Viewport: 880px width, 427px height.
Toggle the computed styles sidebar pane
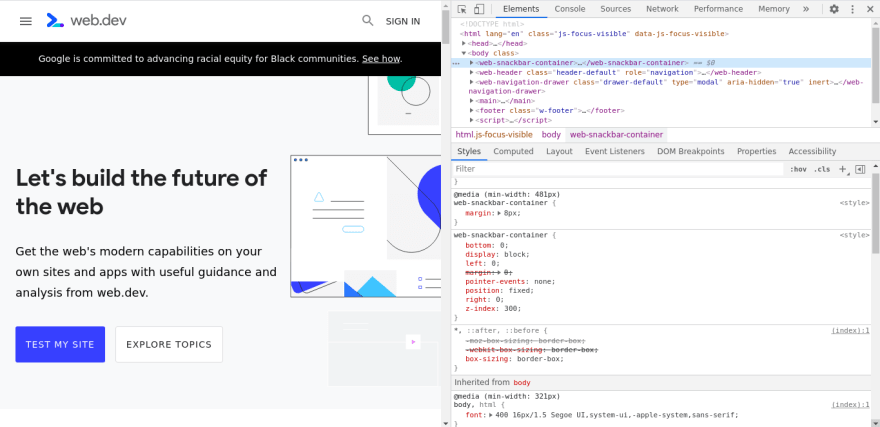coord(860,169)
